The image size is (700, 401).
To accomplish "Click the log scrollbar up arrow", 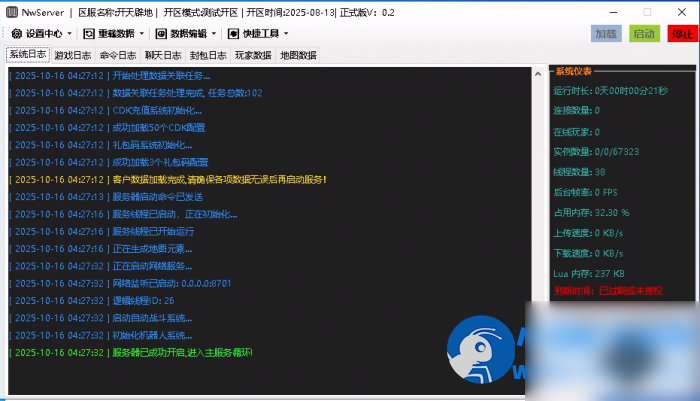I will pyautogui.click(x=538, y=74).
